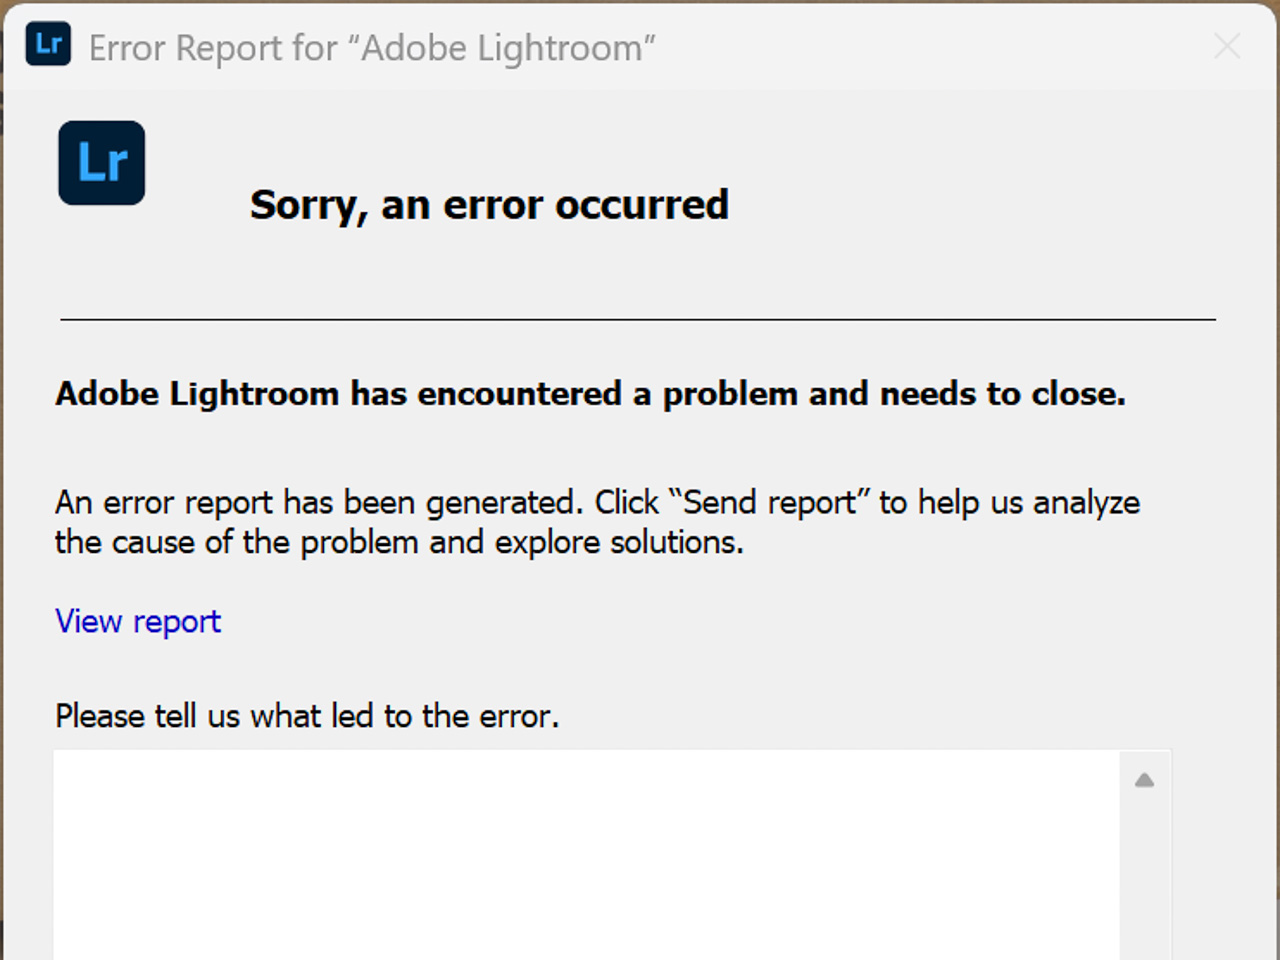Click the quoted "Send report" text
This screenshot has width=1280, height=960.
pos(770,502)
